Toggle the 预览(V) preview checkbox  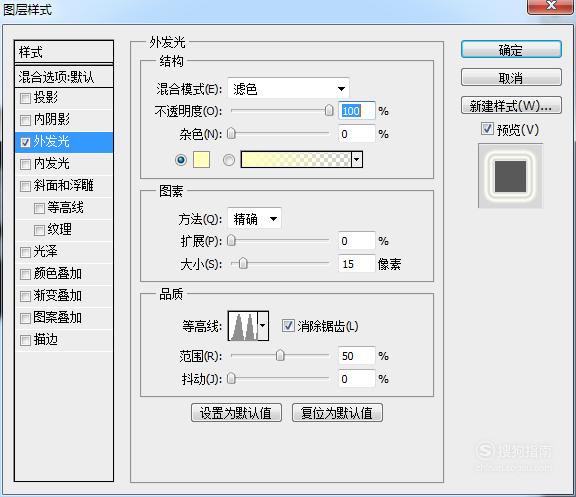(487, 129)
